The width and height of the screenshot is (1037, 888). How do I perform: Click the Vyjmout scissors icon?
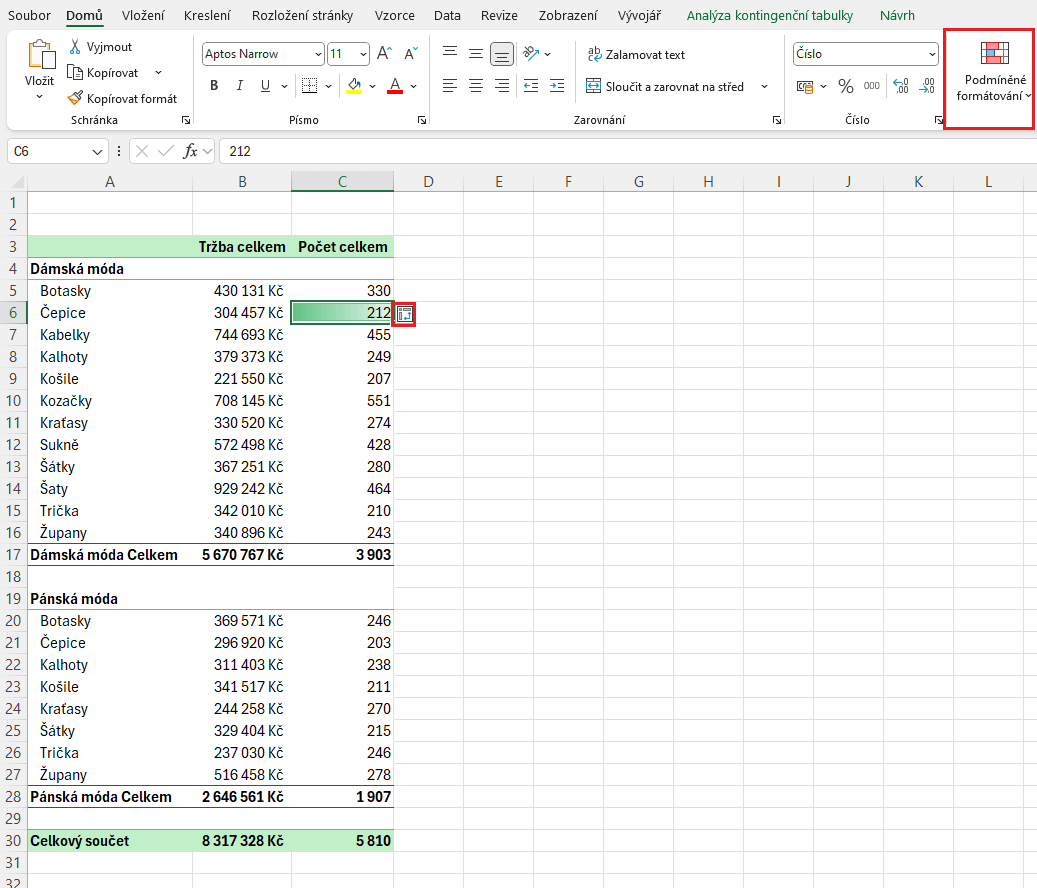click(x=75, y=47)
